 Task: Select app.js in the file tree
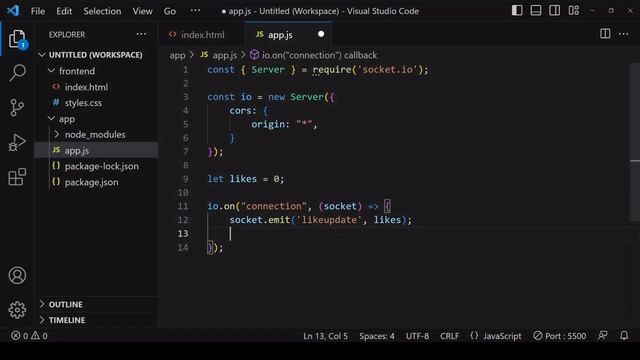[77, 150]
